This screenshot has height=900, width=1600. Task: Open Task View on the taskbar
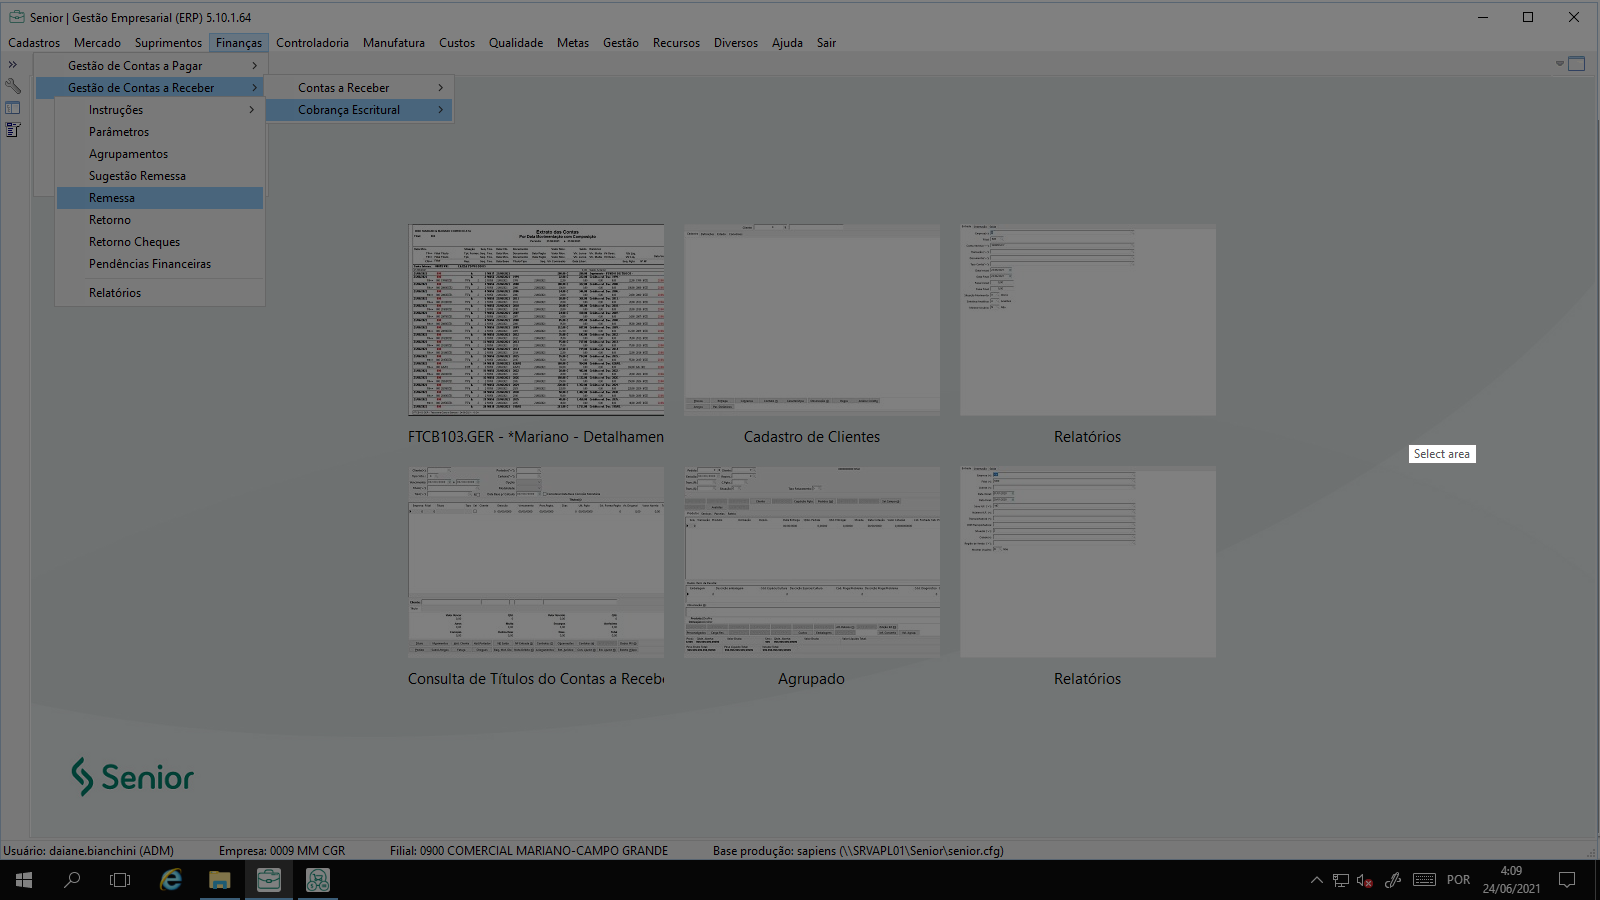click(120, 880)
